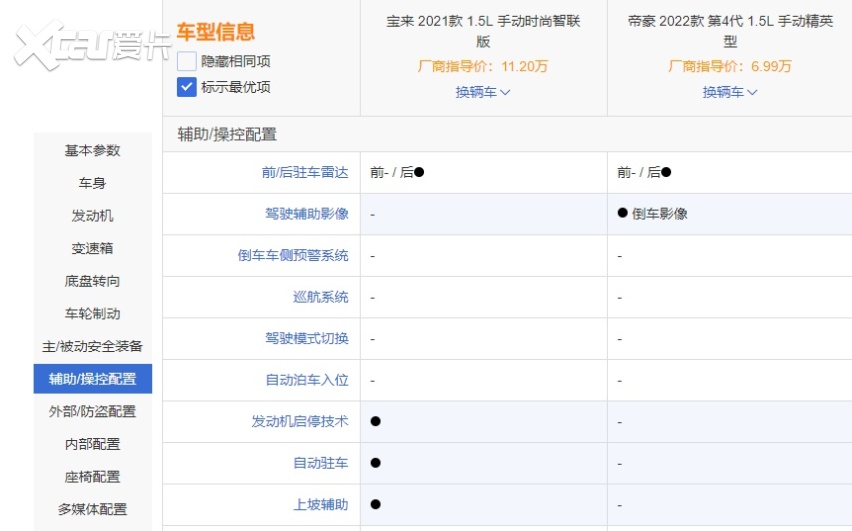The width and height of the screenshot is (852, 531).
Task: Open 换辆车 dropdown under 宝来 2021款
Action: (483, 92)
